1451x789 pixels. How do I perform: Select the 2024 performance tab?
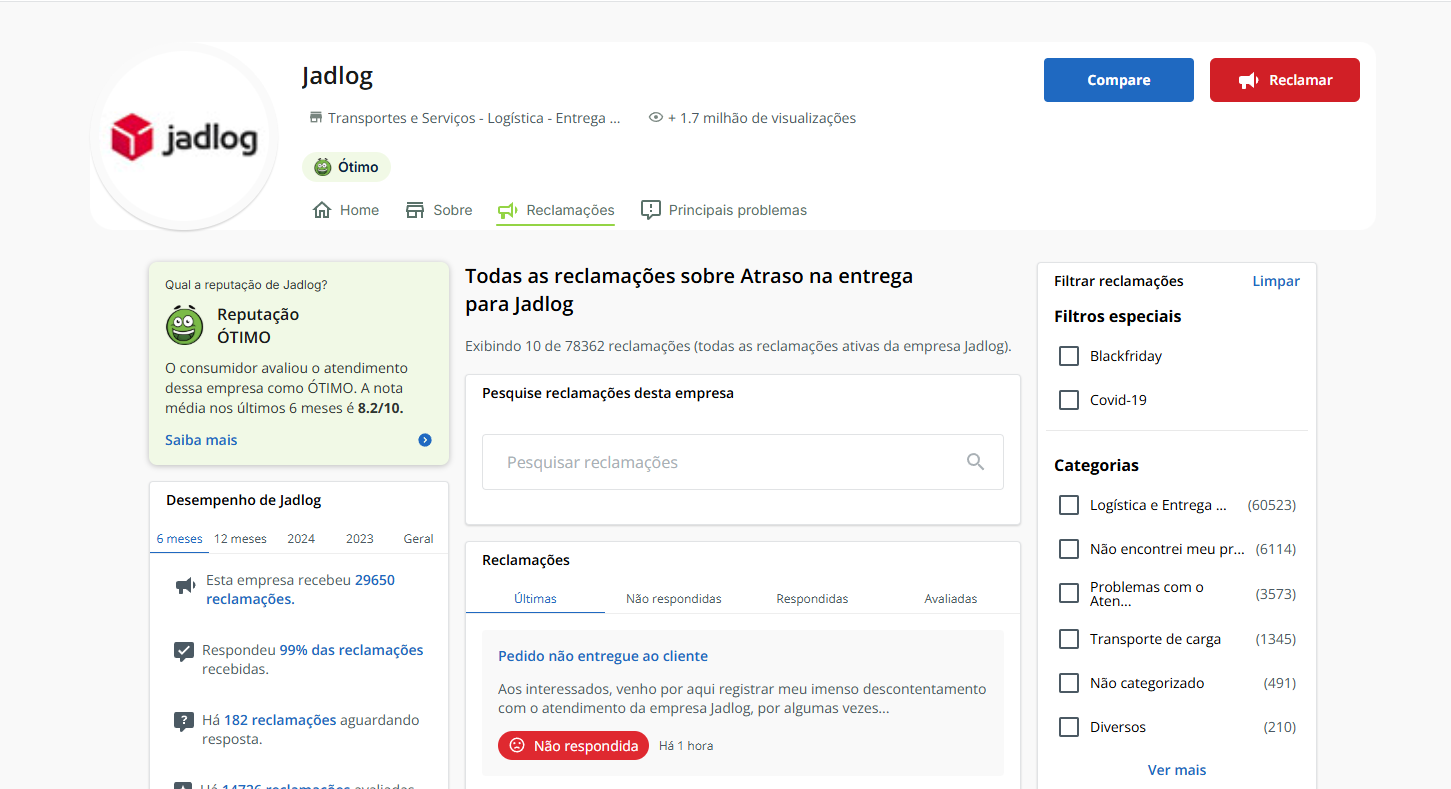click(x=301, y=538)
